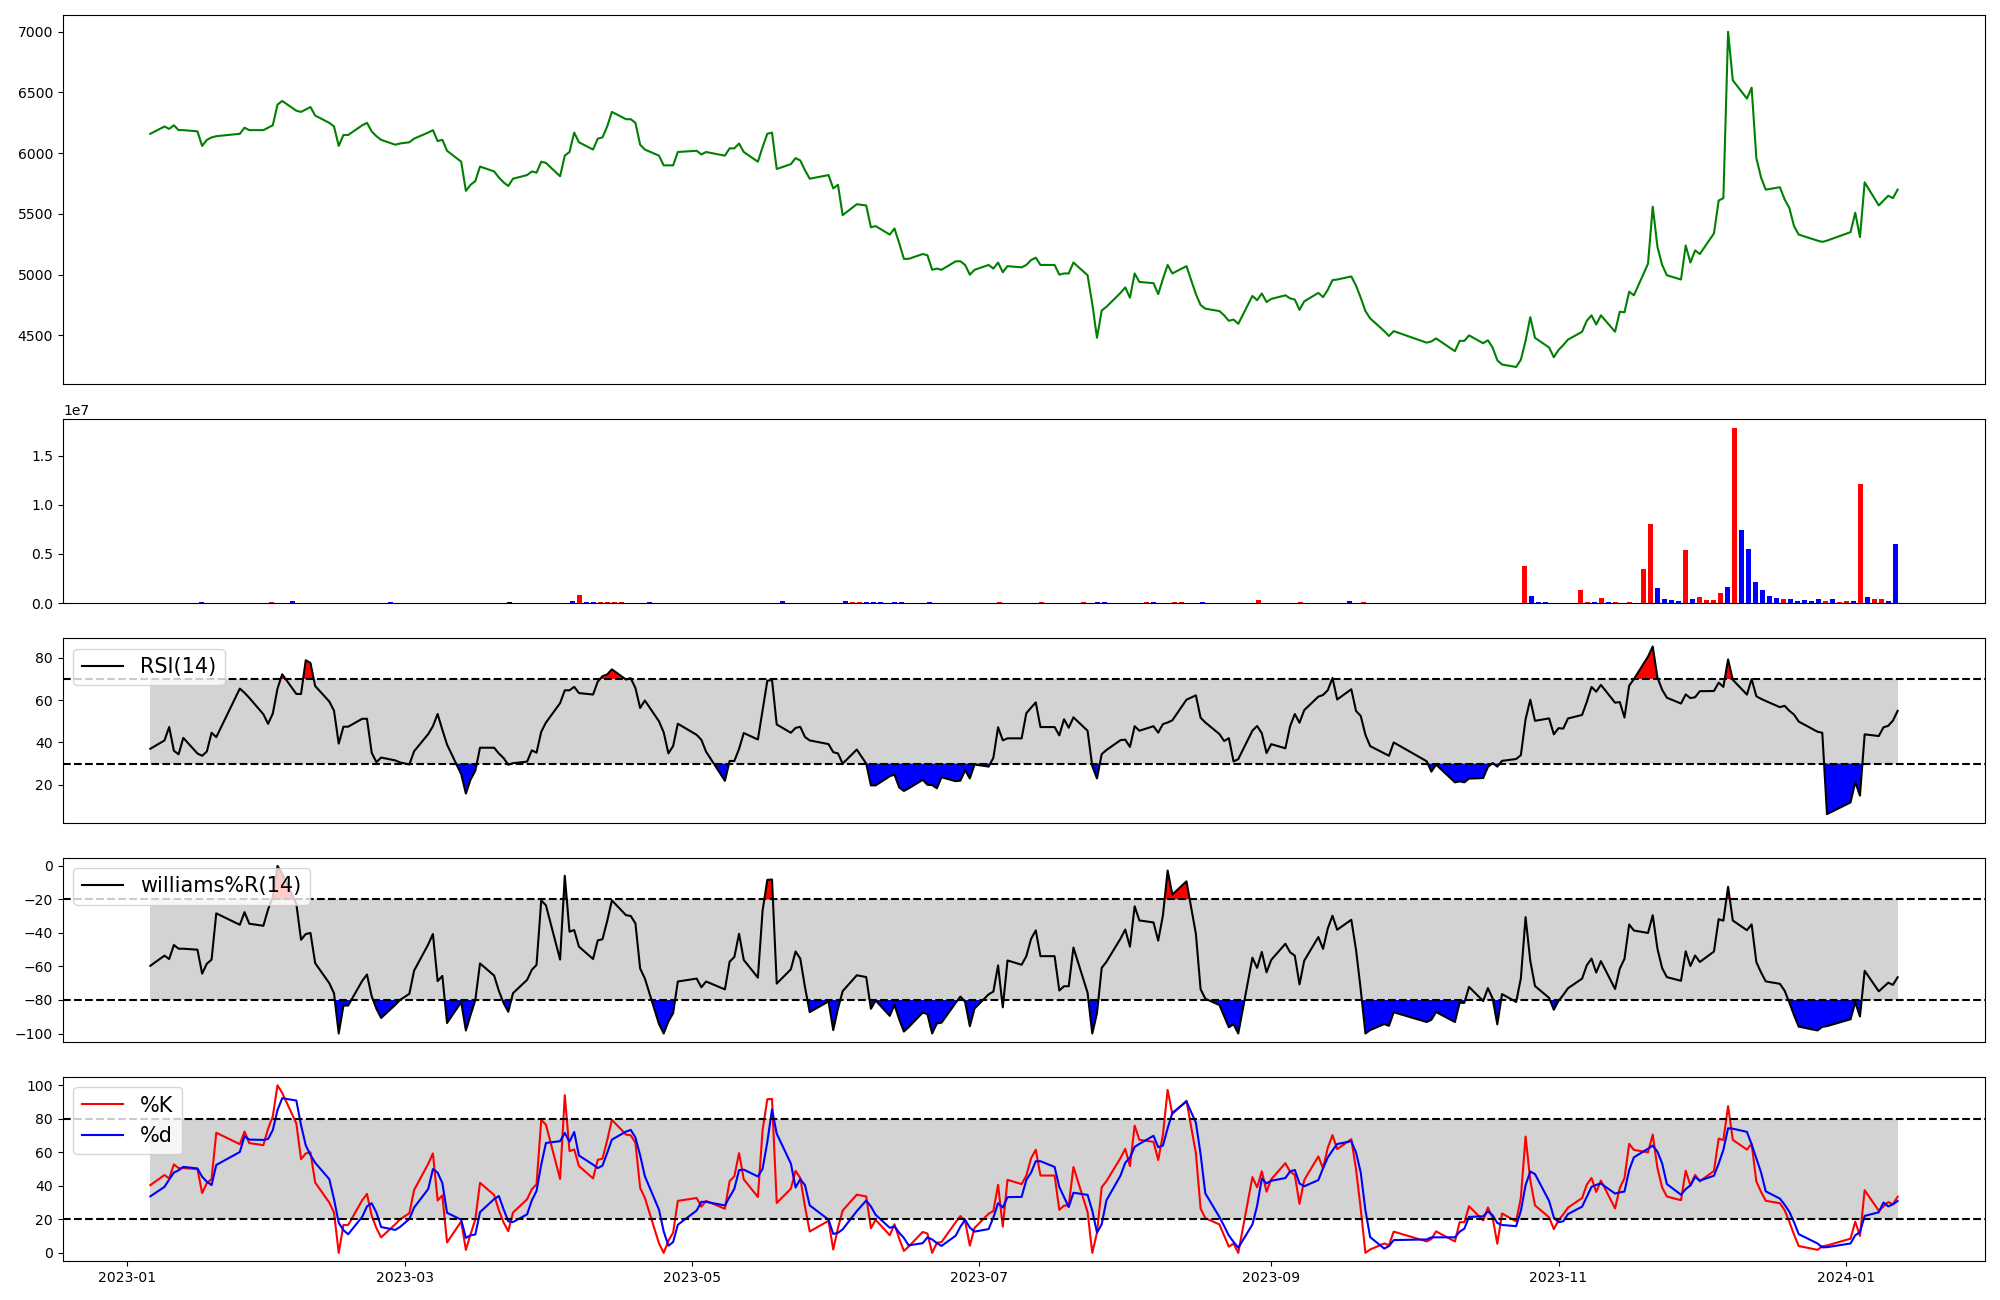Click the 4500 y-axis tick on price chart
Screen dimensions: 2000x1300
(x=36, y=336)
